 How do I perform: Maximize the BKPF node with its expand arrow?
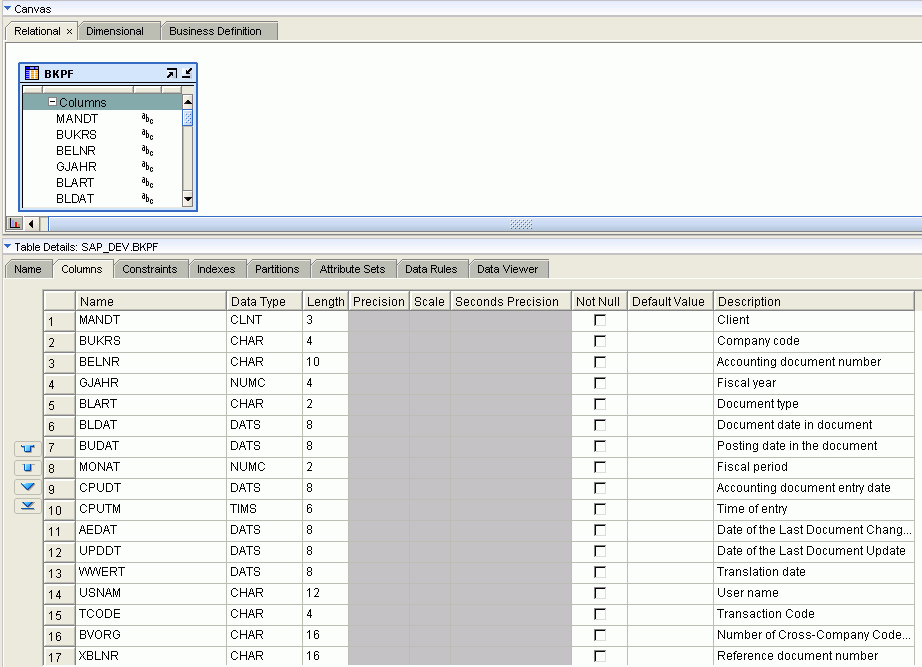point(172,72)
